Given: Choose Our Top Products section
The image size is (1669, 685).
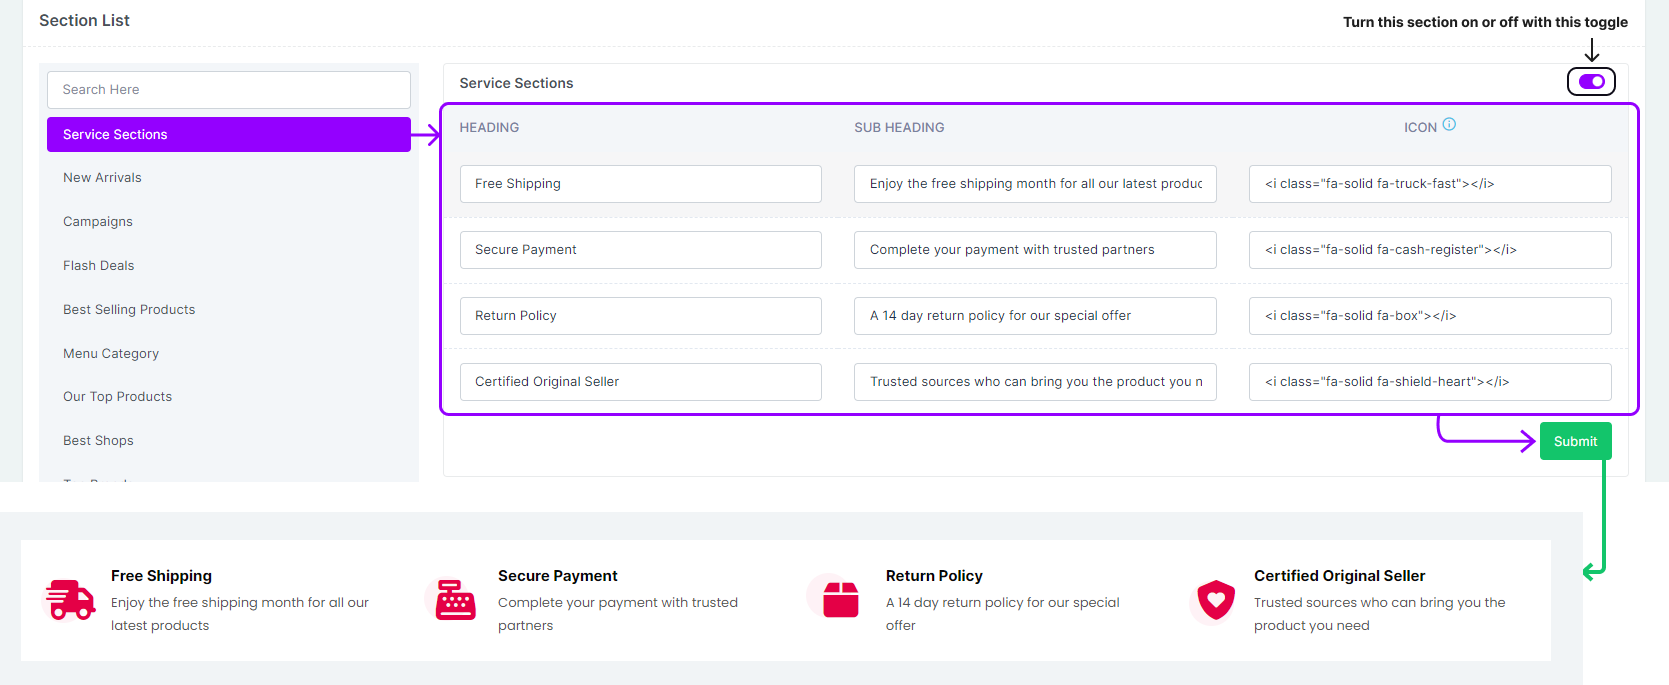Looking at the screenshot, I should point(118,397).
